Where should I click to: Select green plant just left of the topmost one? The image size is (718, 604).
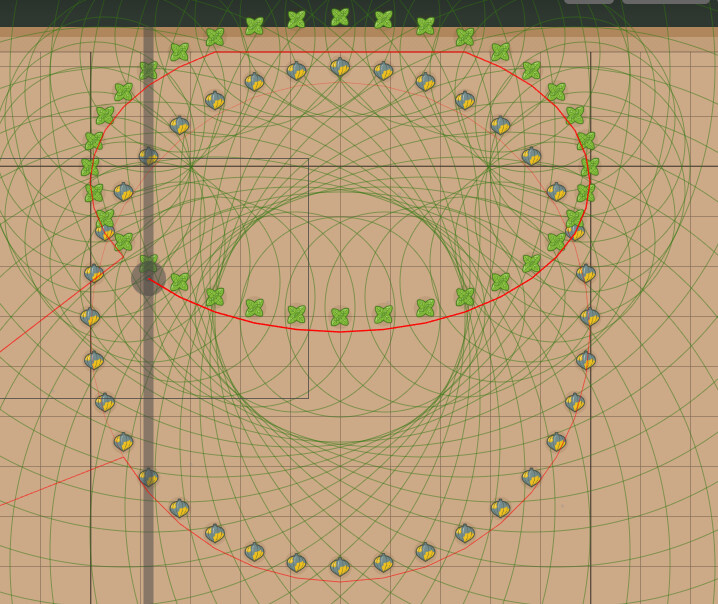coord(297,20)
